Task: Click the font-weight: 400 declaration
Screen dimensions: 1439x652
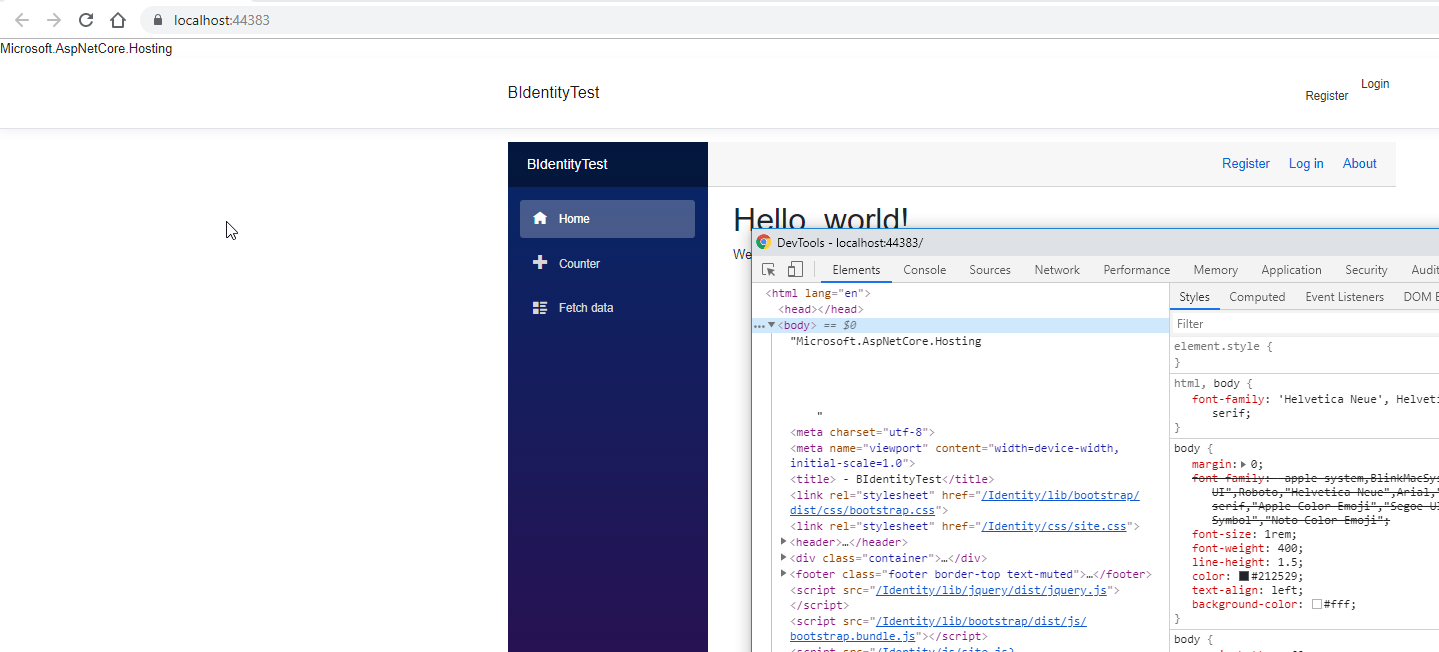Action: click(x=1248, y=548)
